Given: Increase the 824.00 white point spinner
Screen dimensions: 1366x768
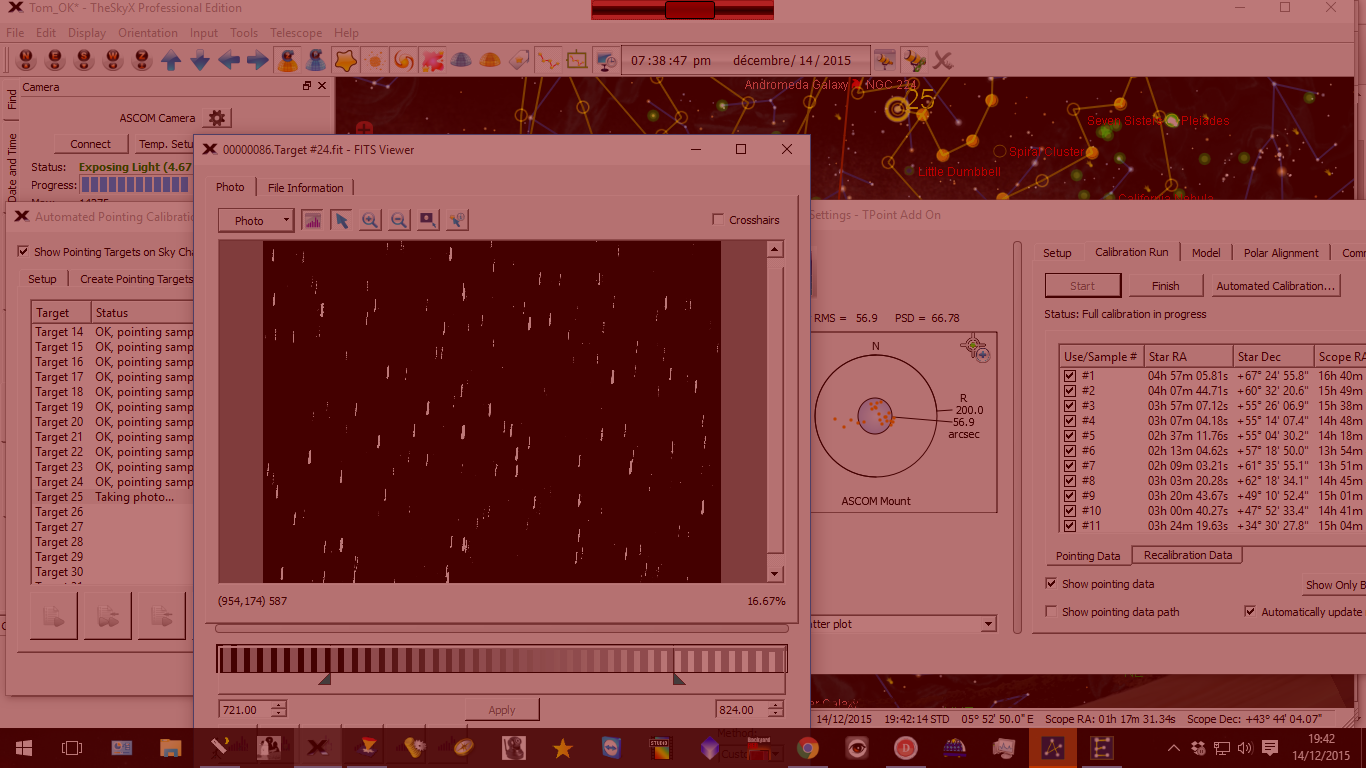Looking at the screenshot, I should pos(775,705).
